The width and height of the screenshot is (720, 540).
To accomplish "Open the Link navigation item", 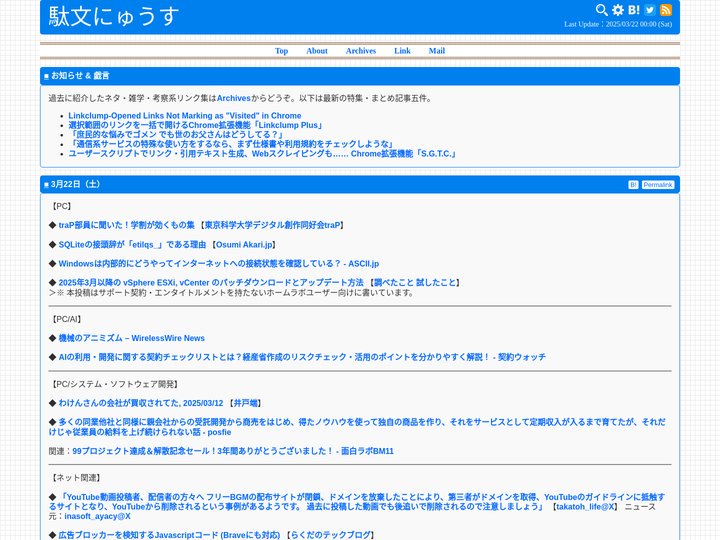I will click(x=402, y=51).
